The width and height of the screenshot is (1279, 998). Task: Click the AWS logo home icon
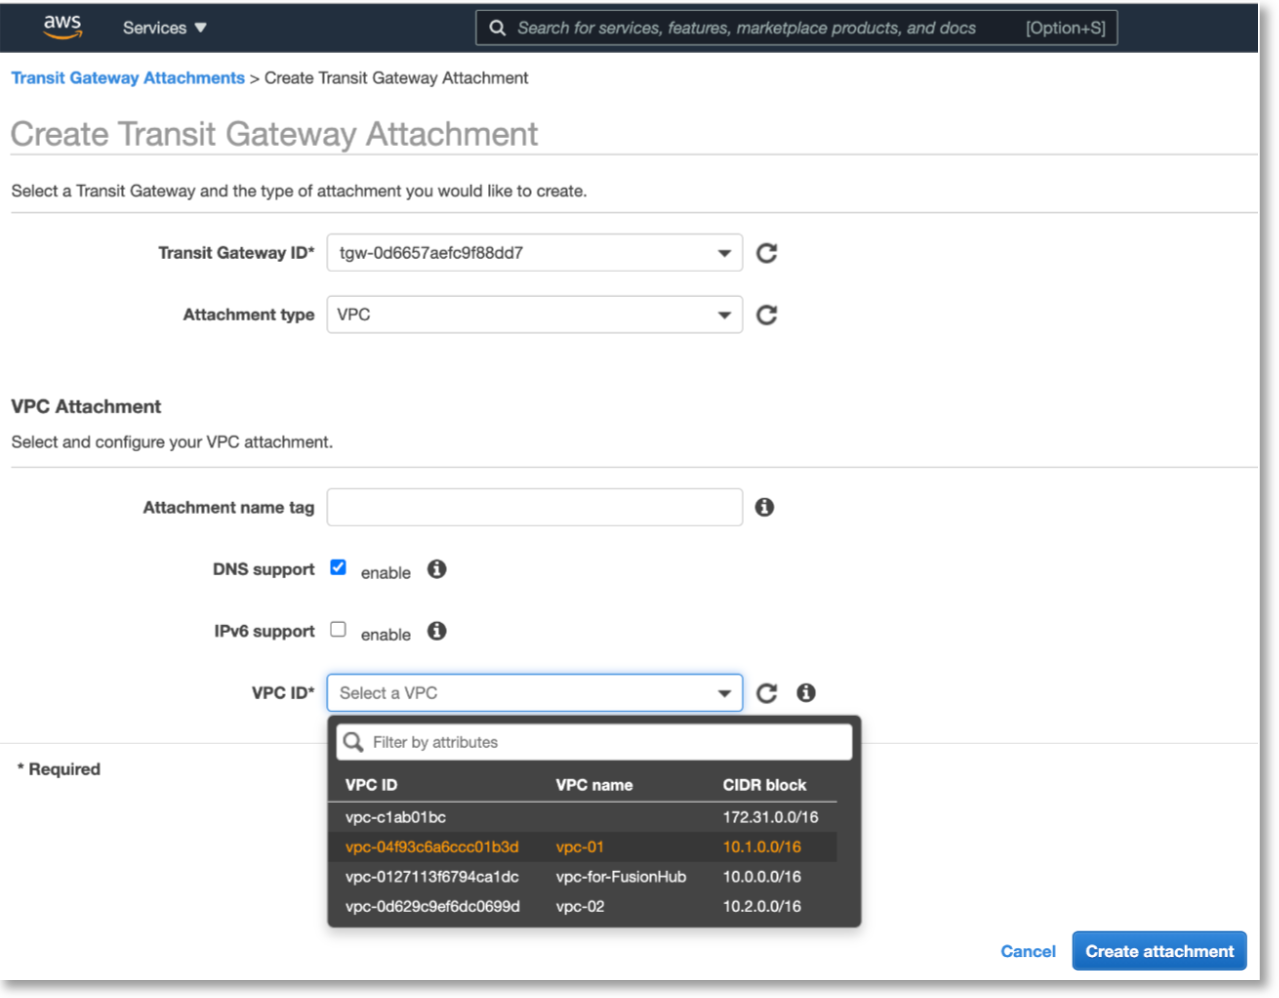62,27
